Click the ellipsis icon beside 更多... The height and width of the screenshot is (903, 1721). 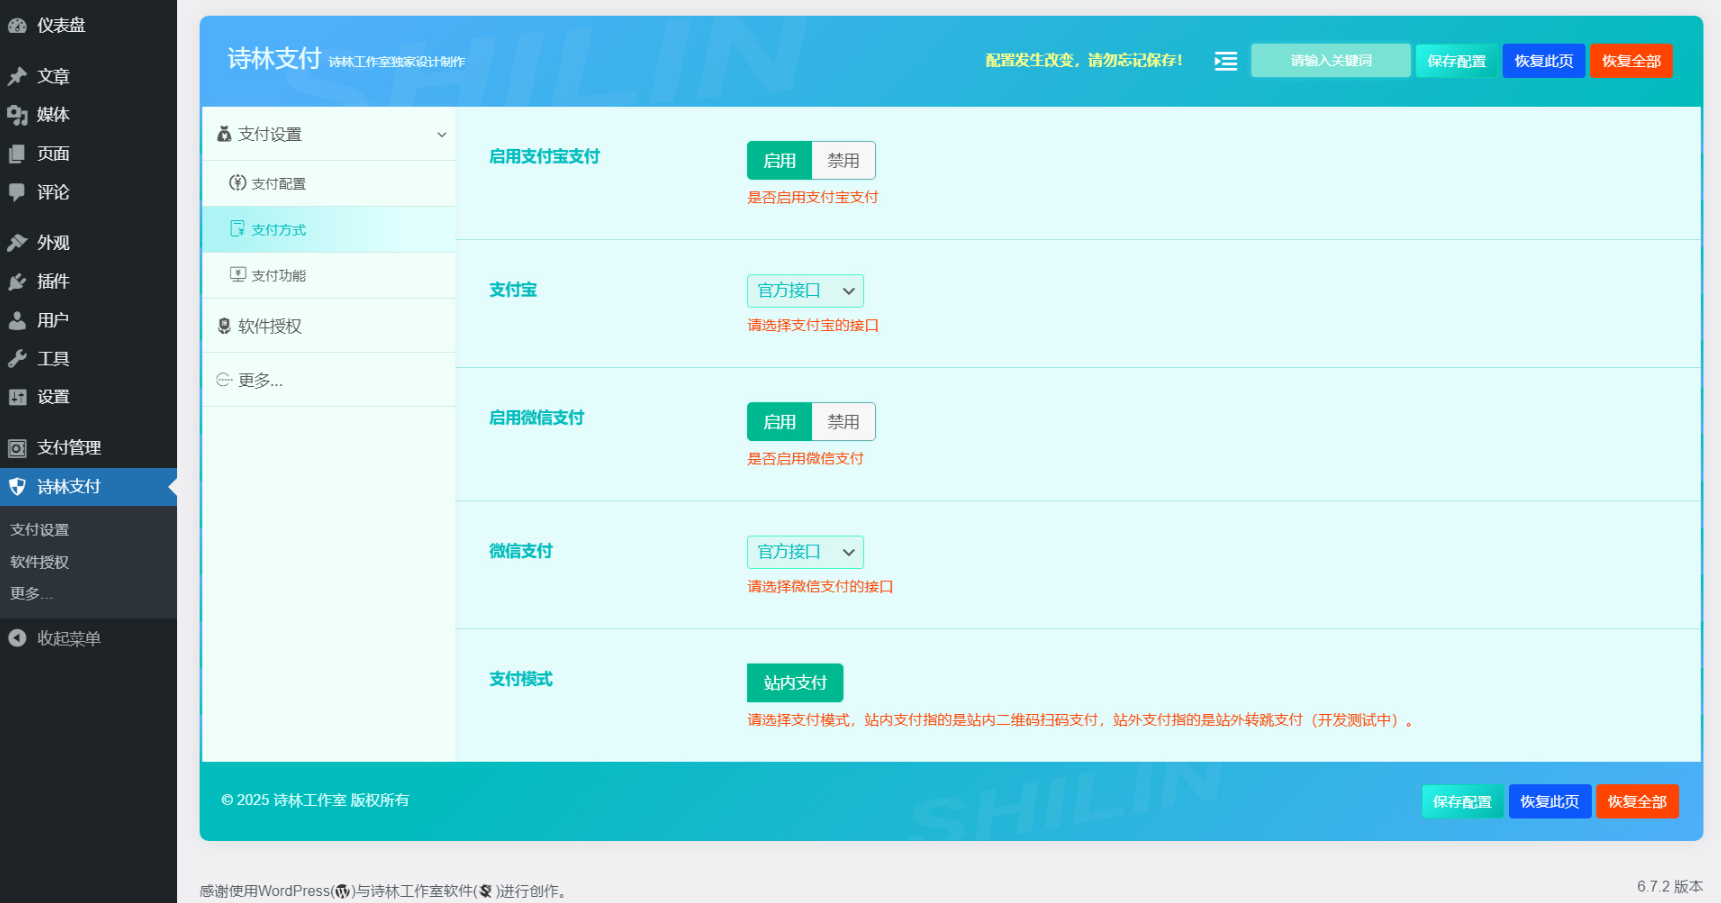[x=224, y=380]
